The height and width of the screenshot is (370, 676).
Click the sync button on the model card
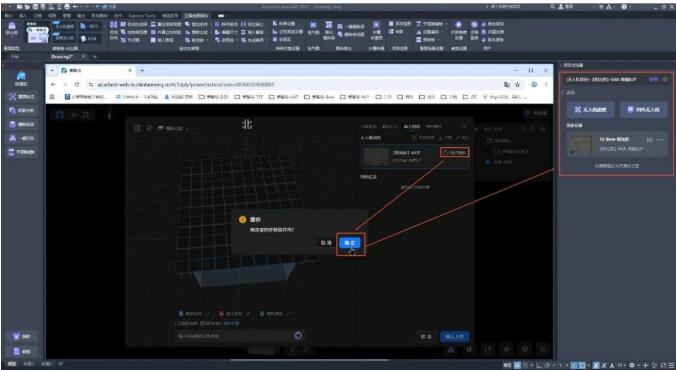pos(454,152)
